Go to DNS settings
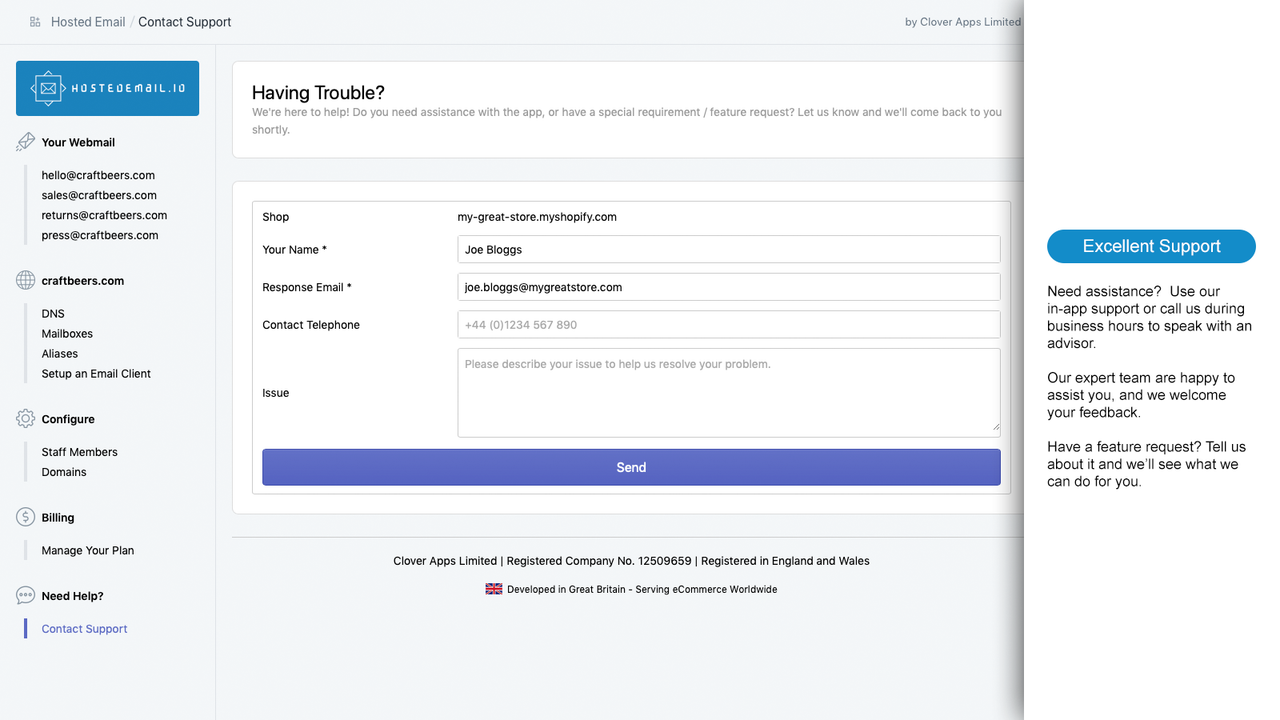1280x720 pixels. tap(53, 314)
